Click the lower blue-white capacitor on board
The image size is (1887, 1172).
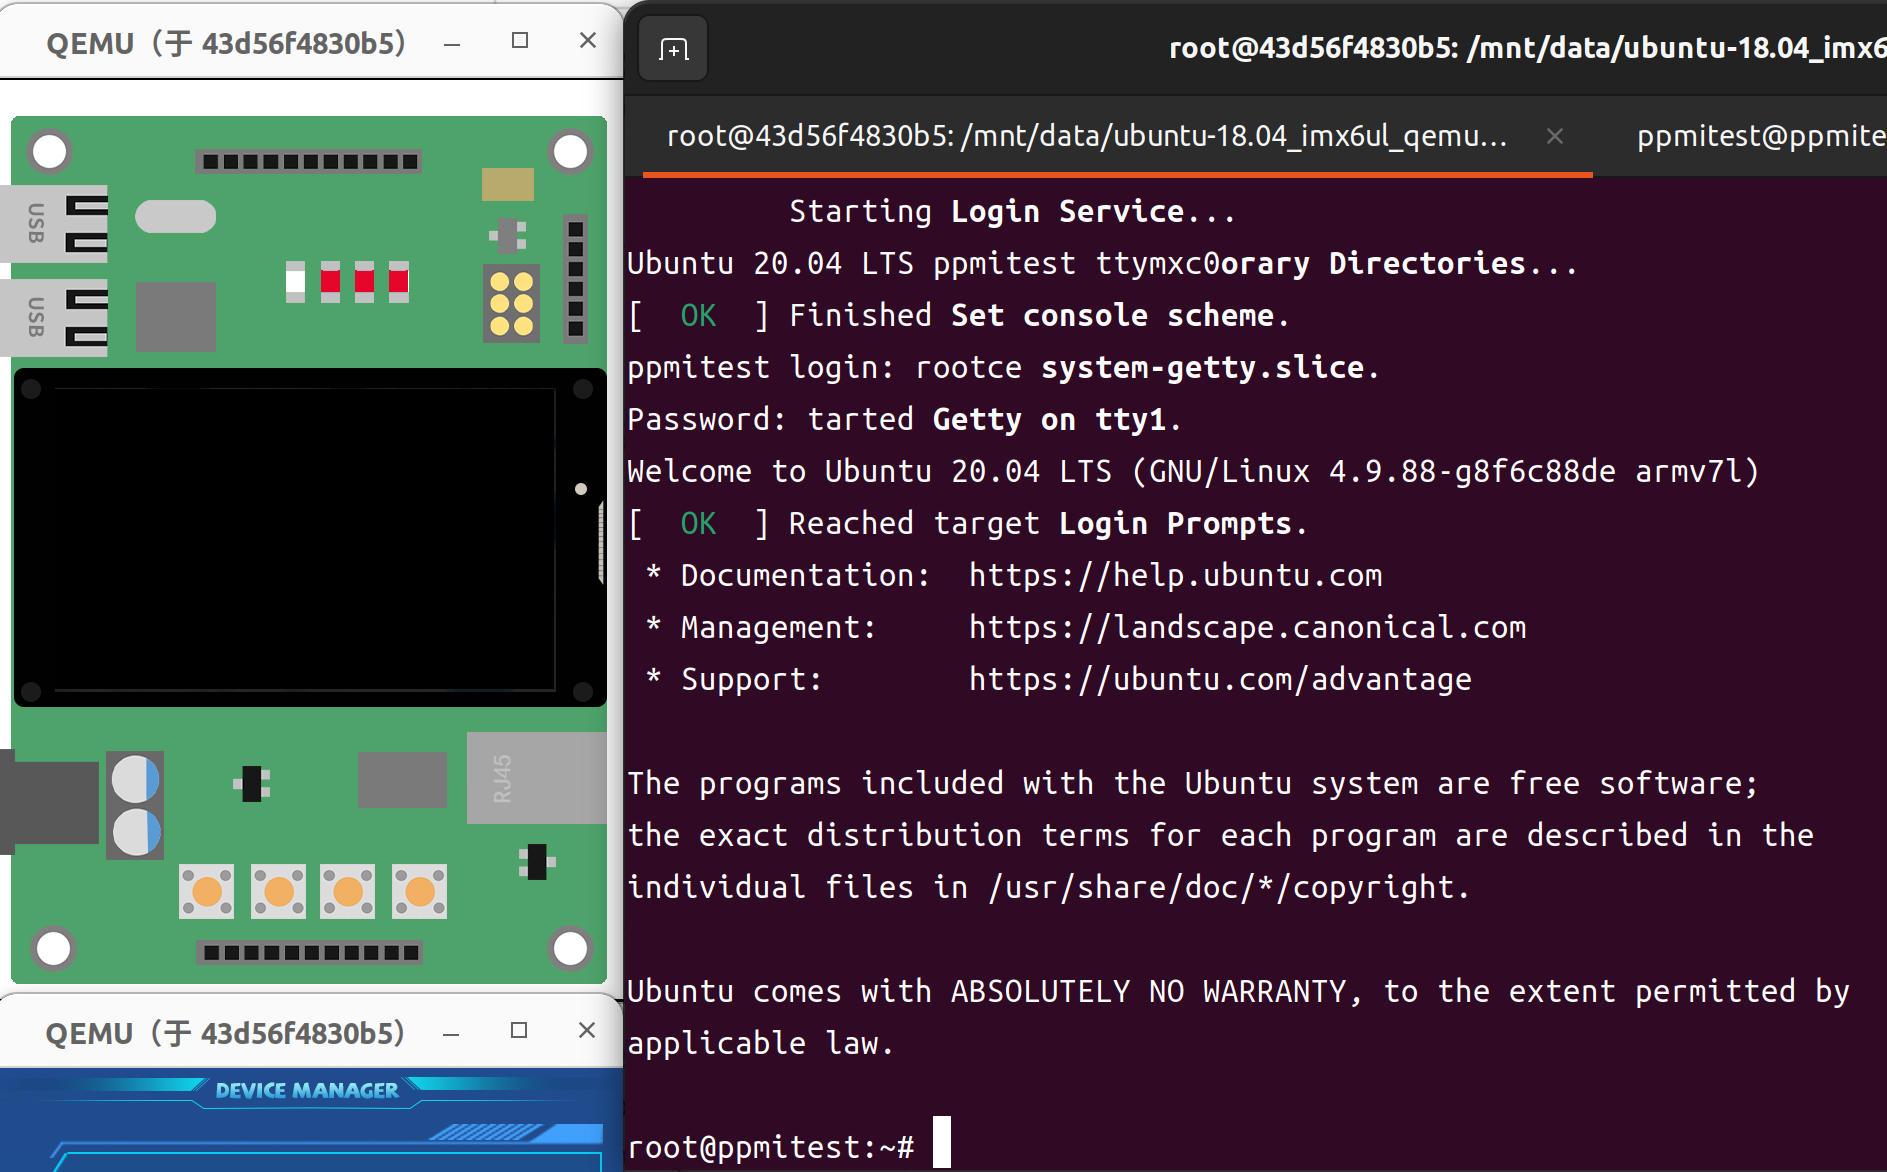[x=136, y=832]
